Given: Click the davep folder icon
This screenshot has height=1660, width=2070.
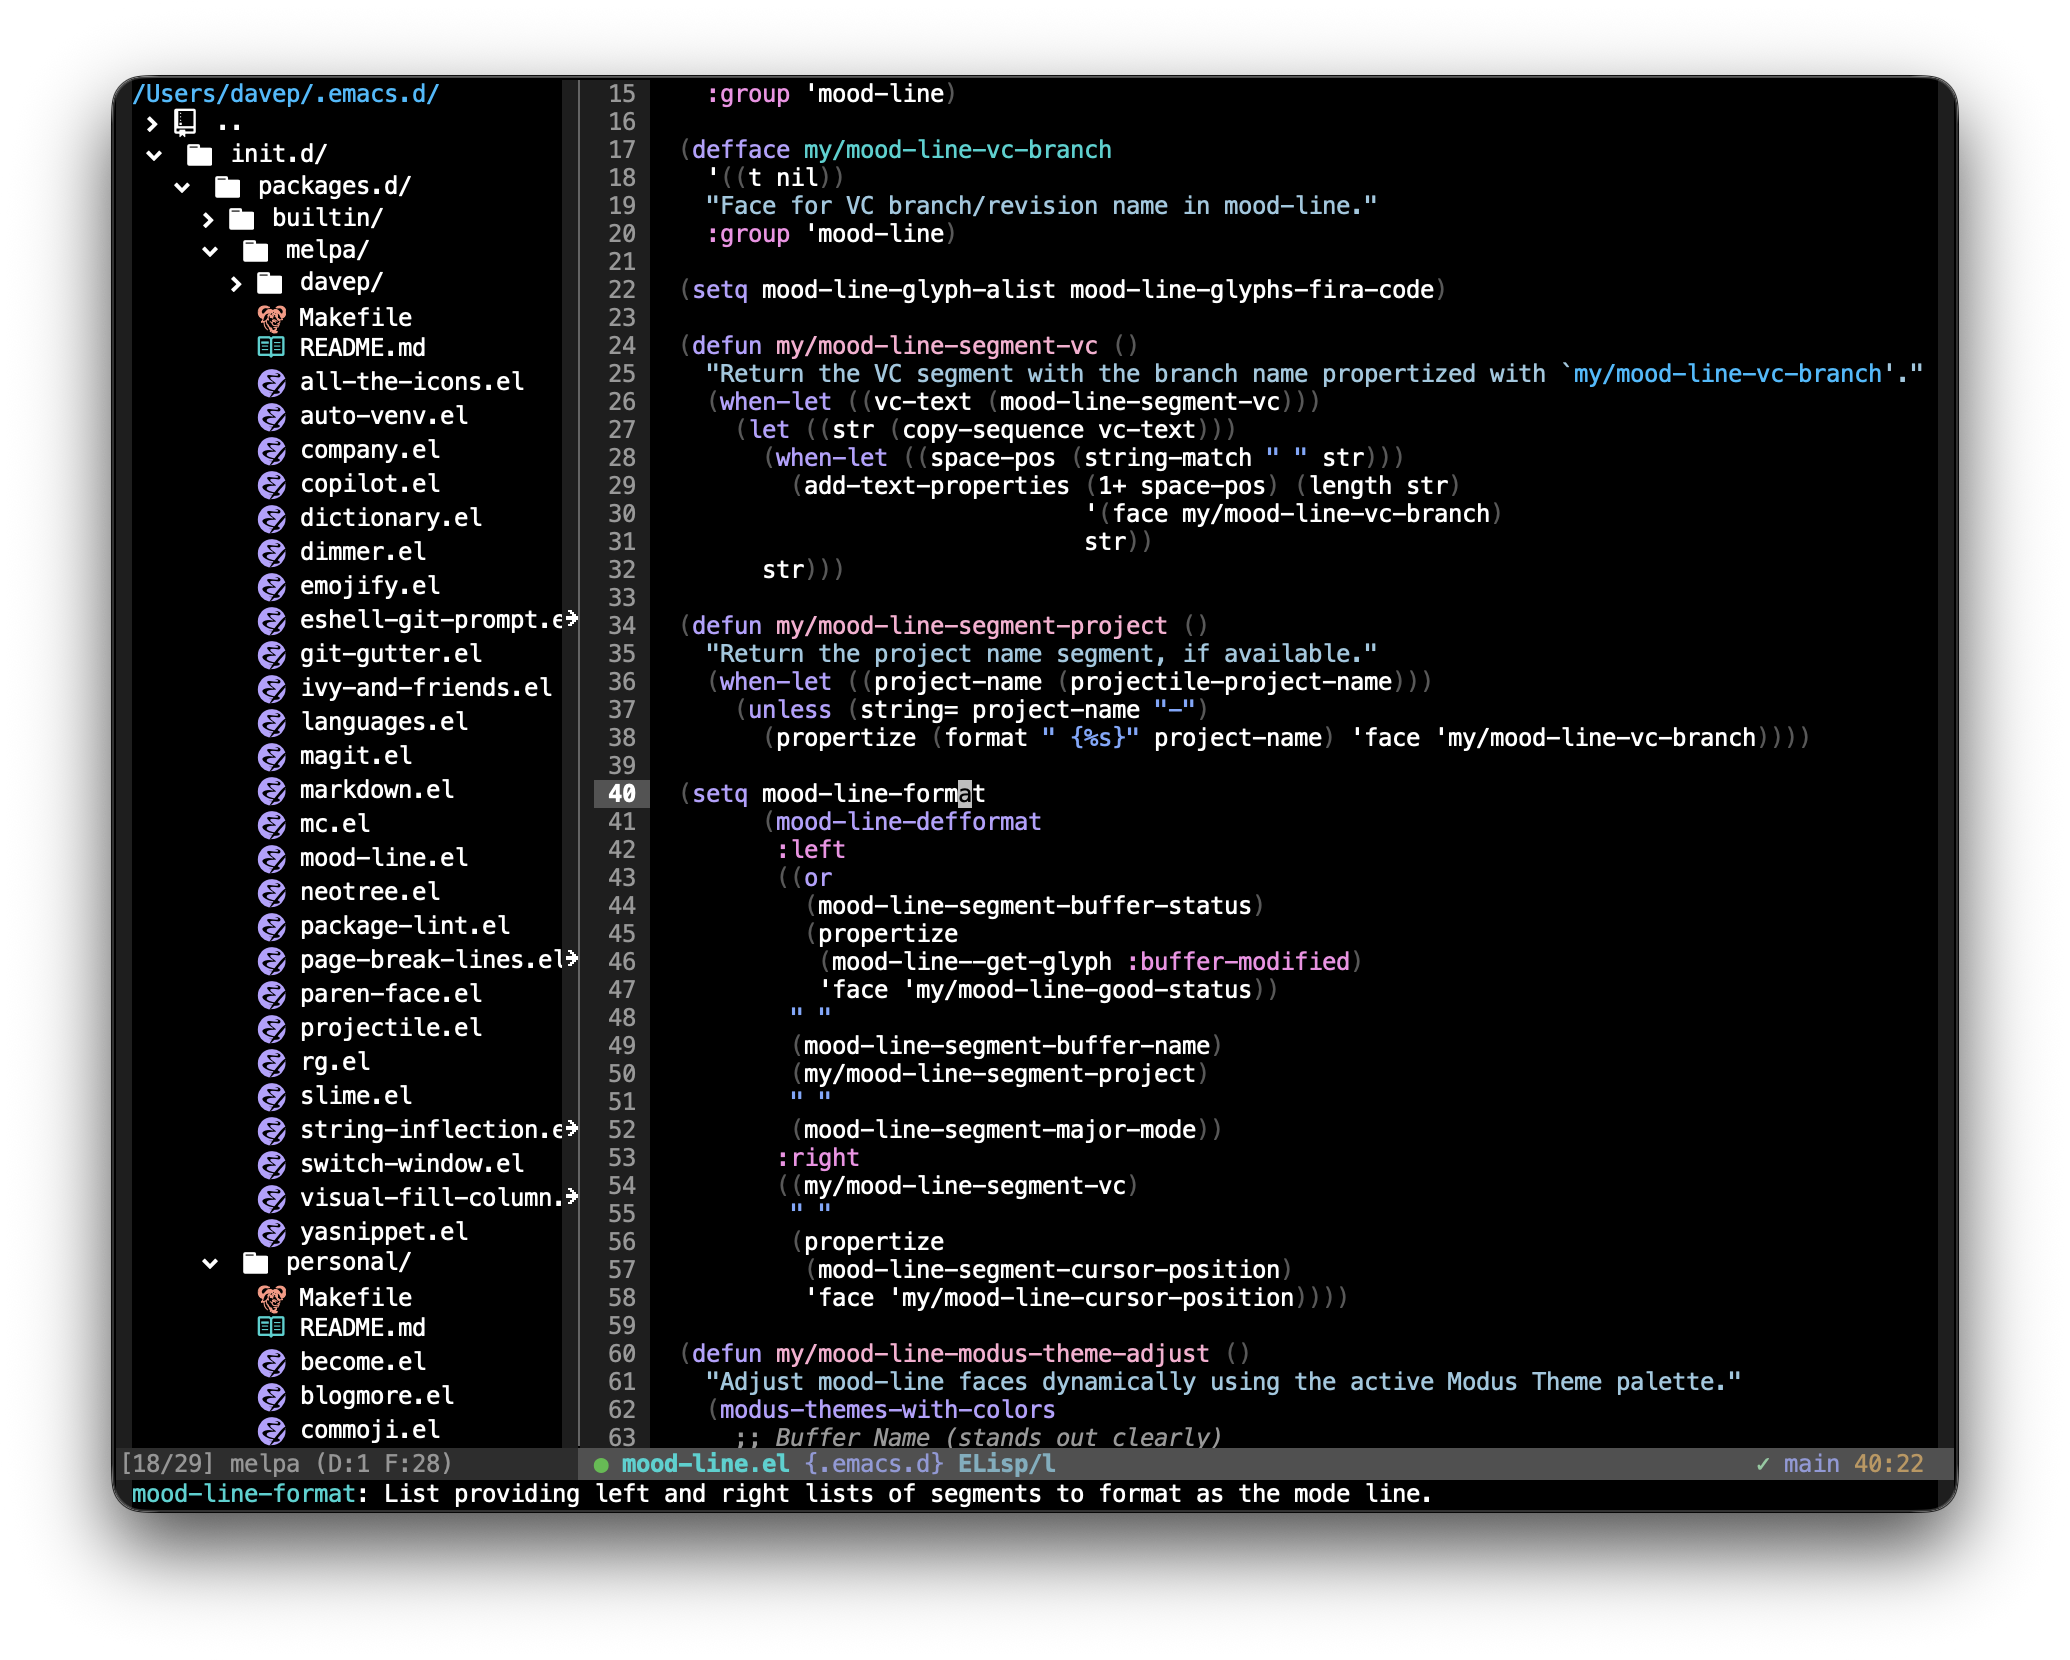Looking at the screenshot, I should click(x=270, y=282).
